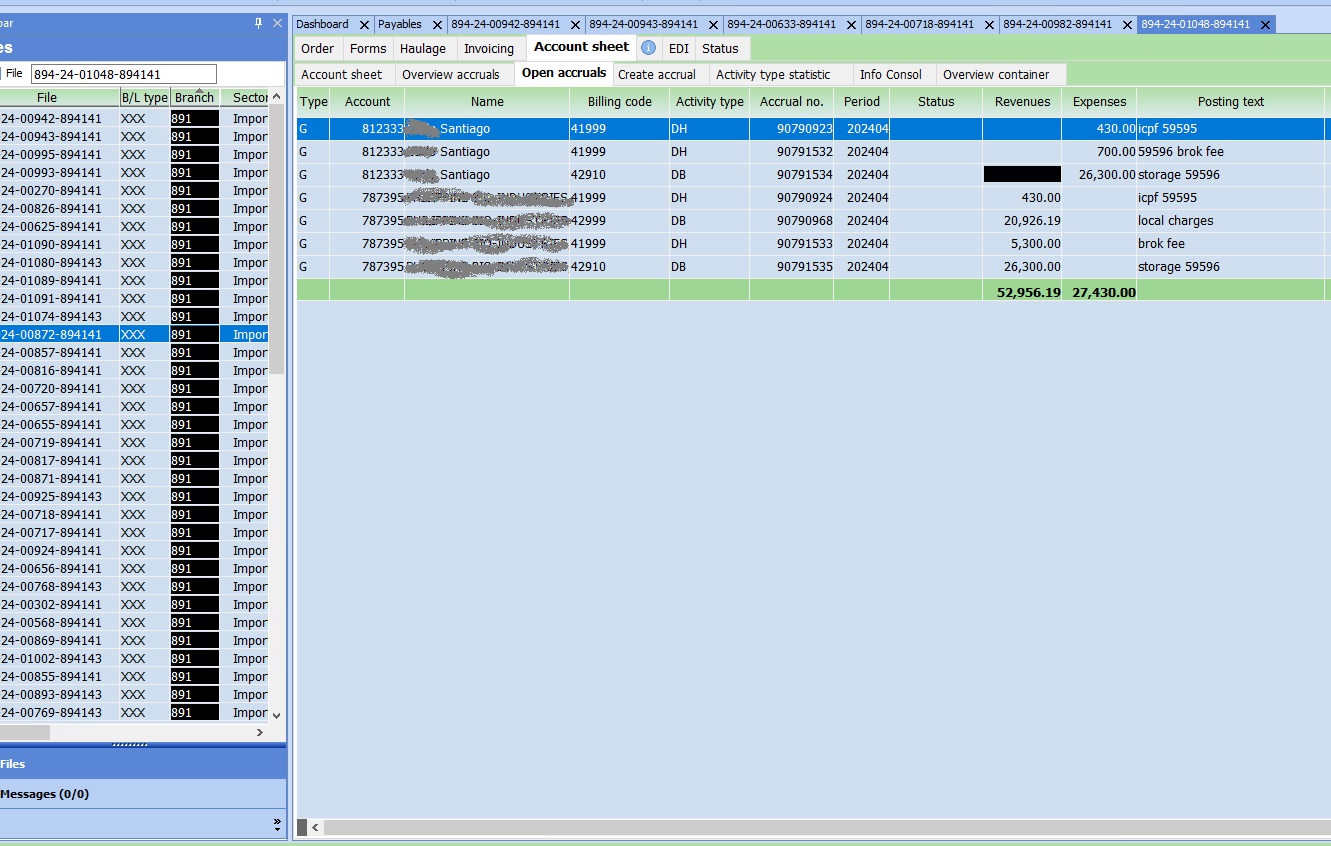This screenshot has height=846, width=1331.
Task: Select file 24-00925-894143 in the file list
Action: 135,497
